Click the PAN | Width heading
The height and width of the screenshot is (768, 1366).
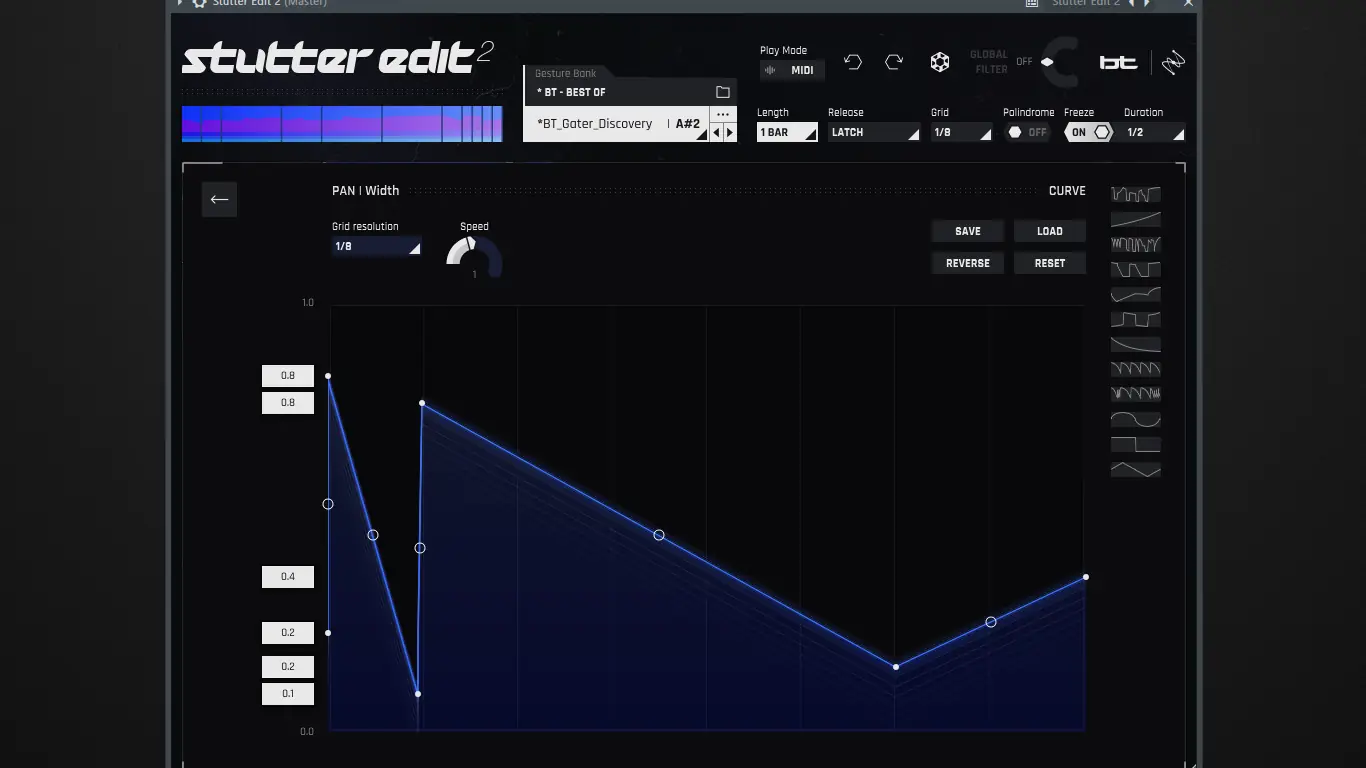pyautogui.click(x=365, y=191)
